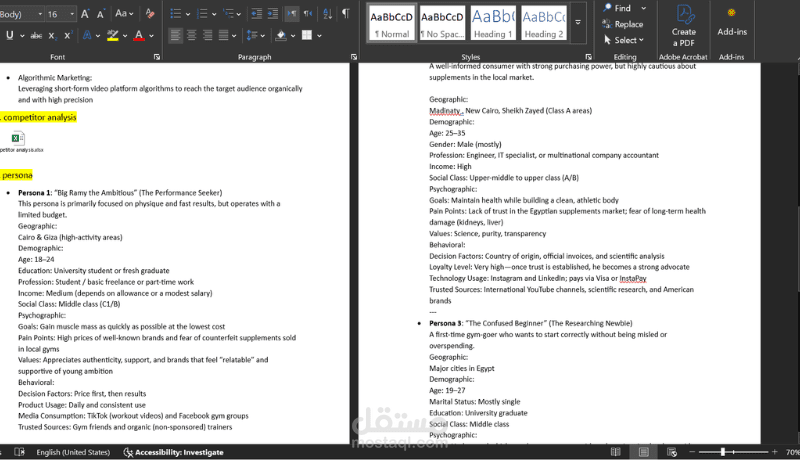The image size is (800, 460).
Task: Open Paragraph dialog launcher
Action: pos(354,57)
